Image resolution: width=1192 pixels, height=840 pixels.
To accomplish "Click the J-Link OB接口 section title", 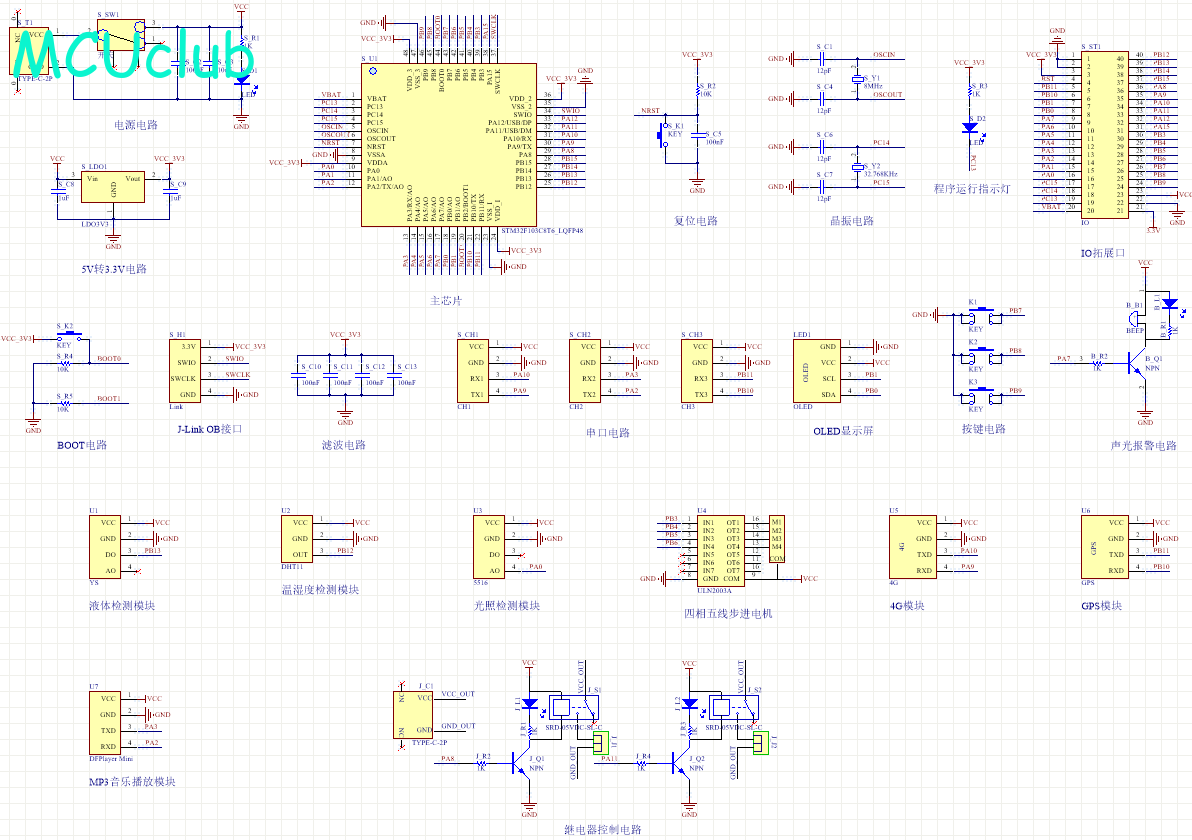I will tap(210, 429).
